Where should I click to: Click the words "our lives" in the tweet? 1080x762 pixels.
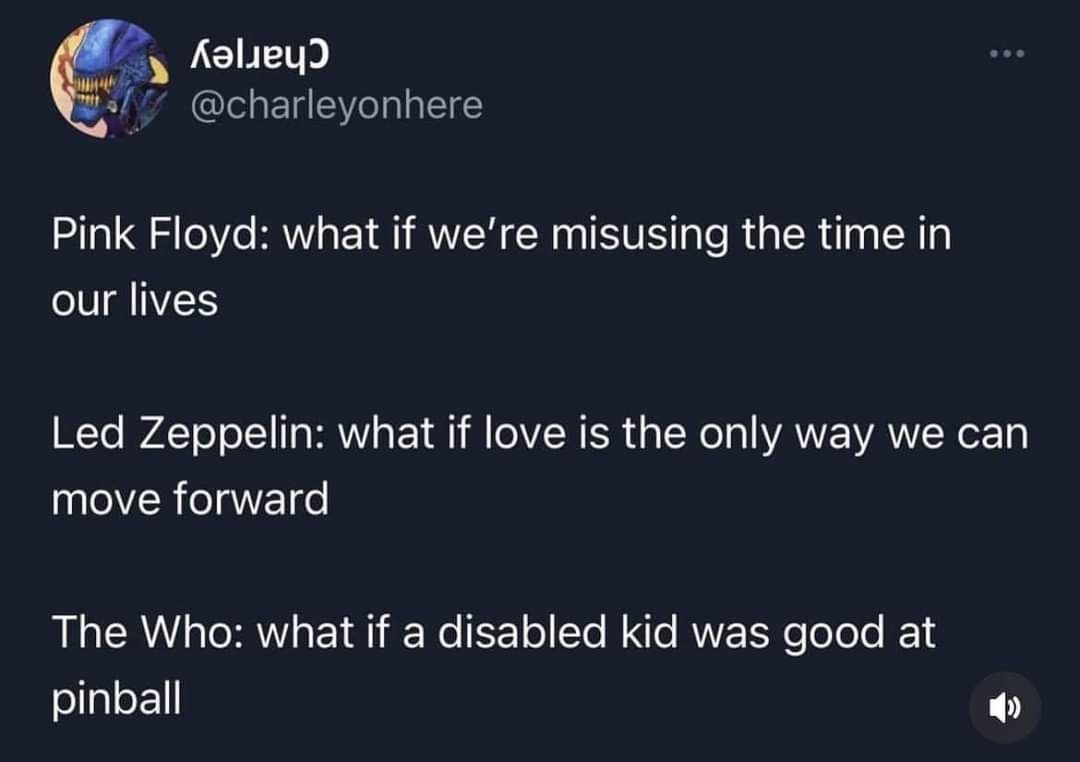tap(134, 301)
